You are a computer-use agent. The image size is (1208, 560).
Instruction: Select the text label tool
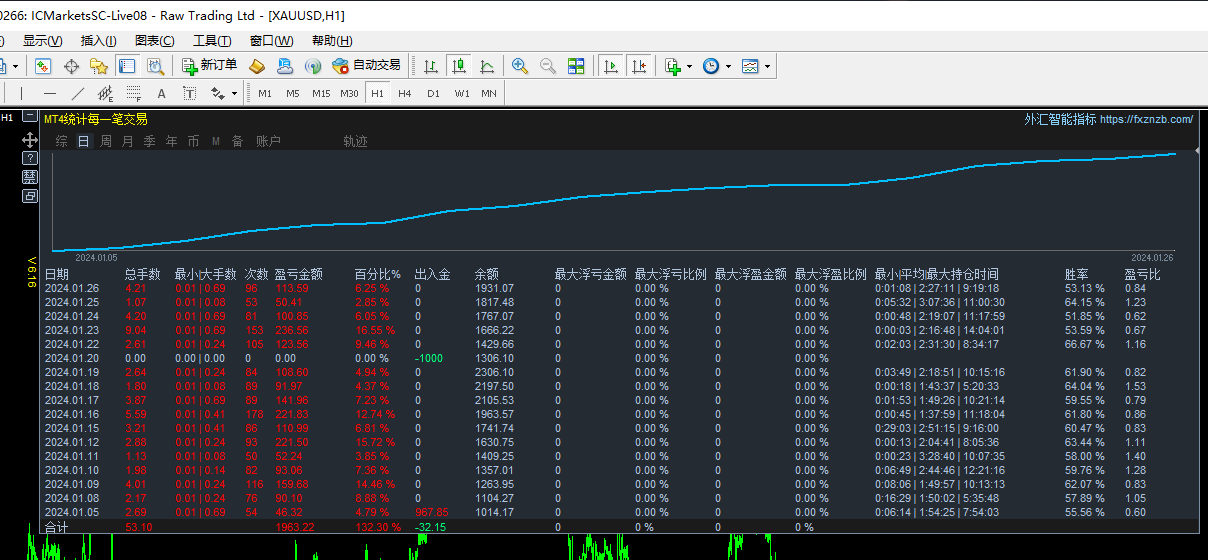coord(189,93)
